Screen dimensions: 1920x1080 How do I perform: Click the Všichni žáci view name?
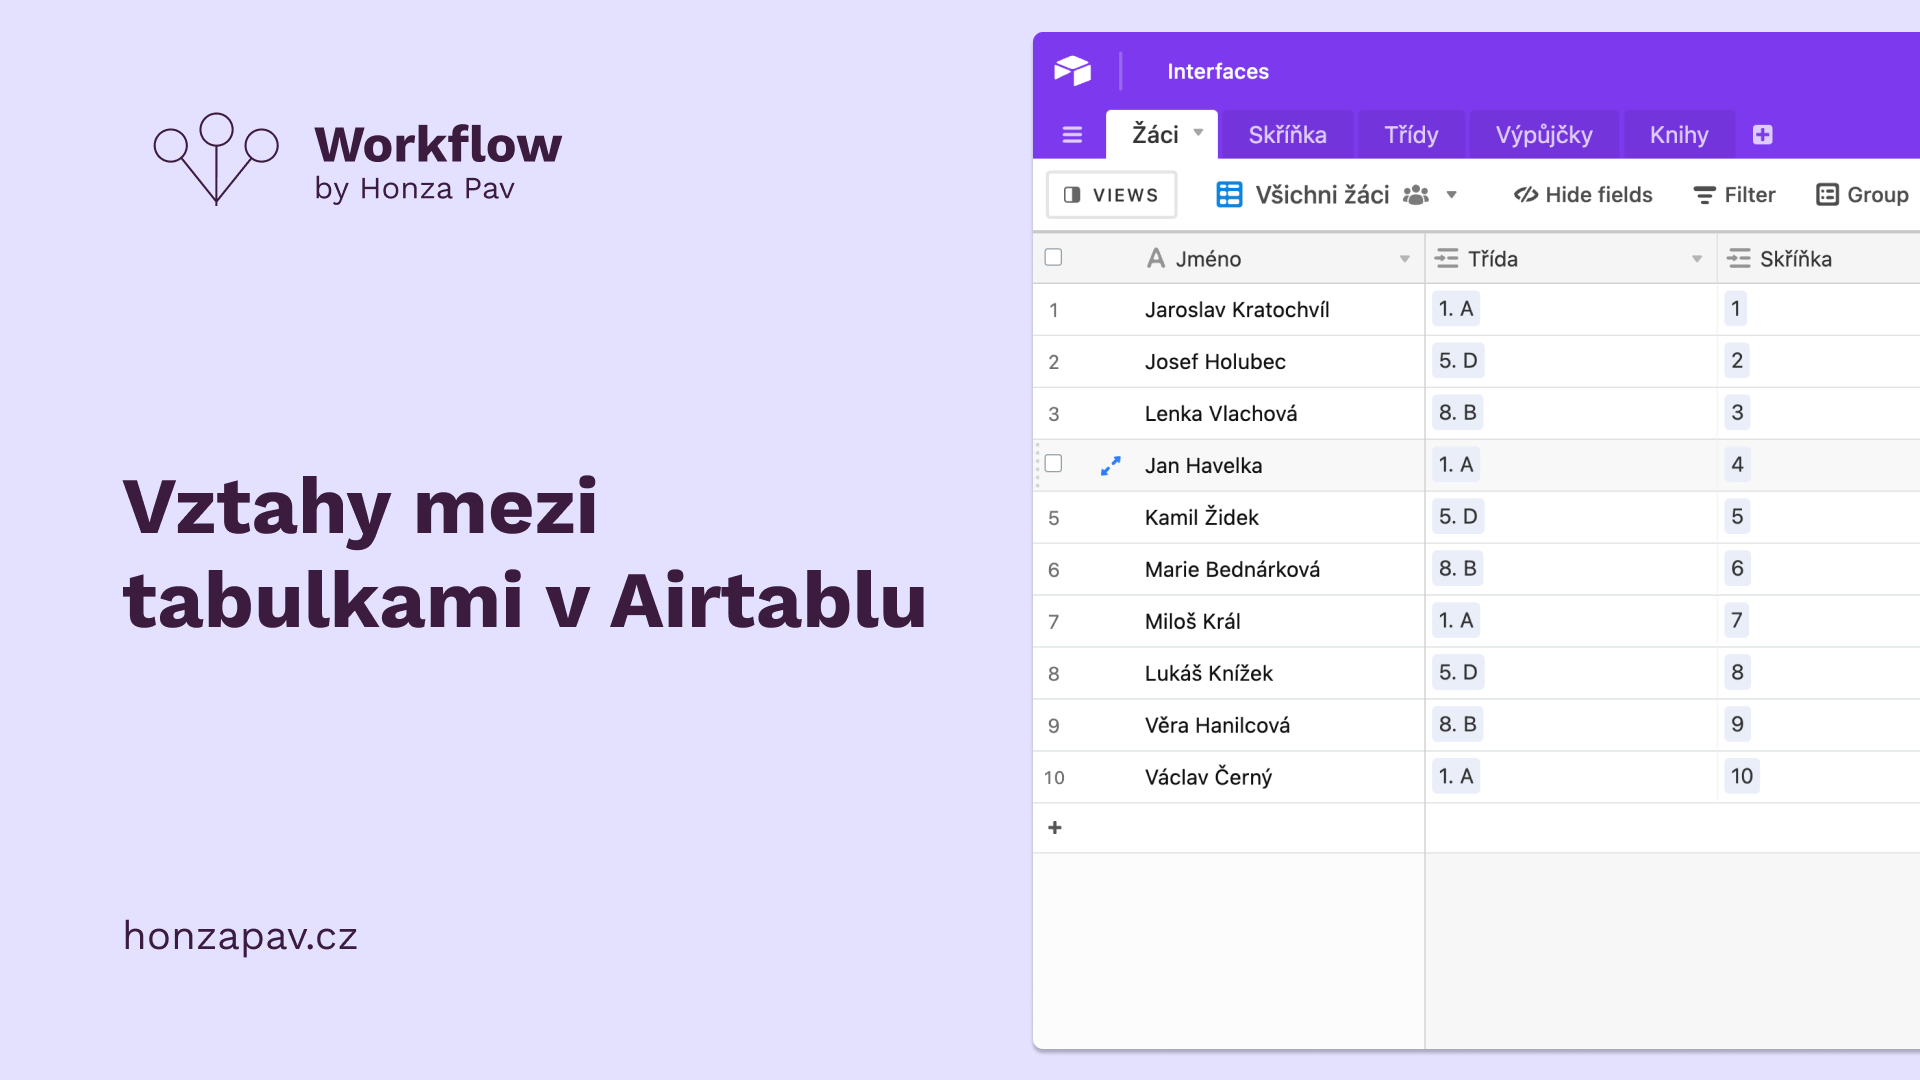(1322, 195)
